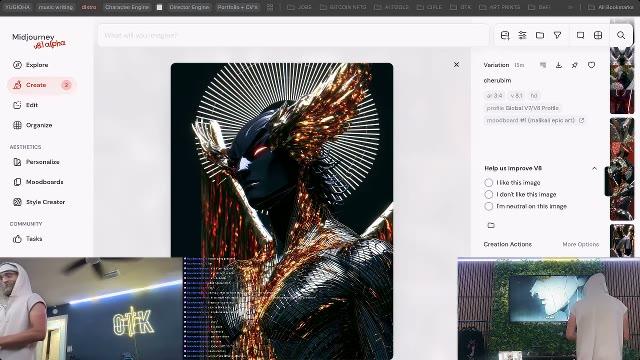The width and height of the screenshot is (640, 360).
Task: Open the JOBS bookmarks folder
Action: point(300,7)
